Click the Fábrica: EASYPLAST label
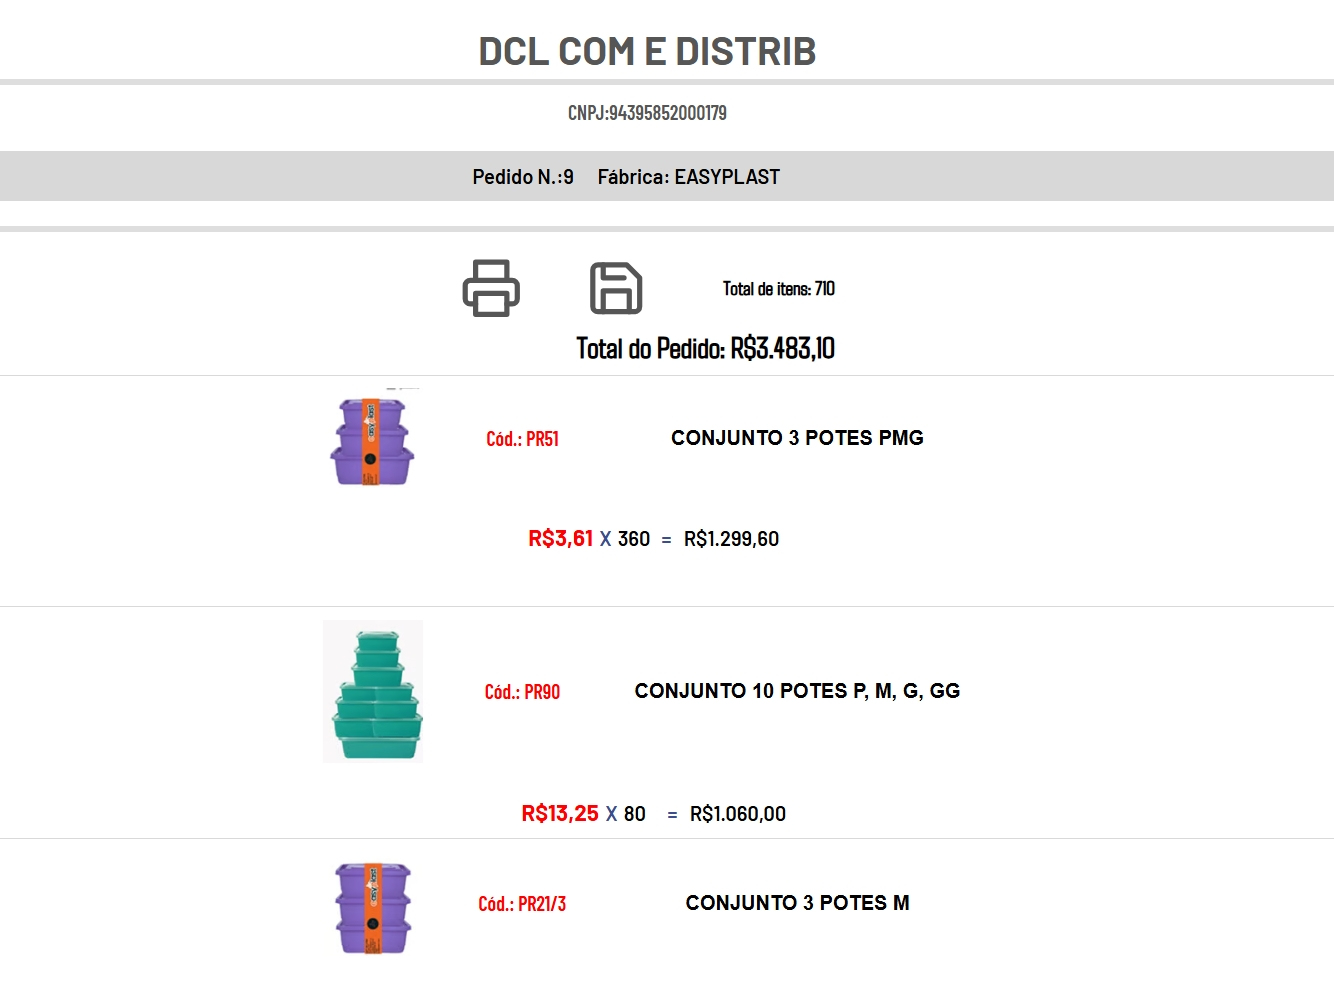 click(x=689, y=177)
